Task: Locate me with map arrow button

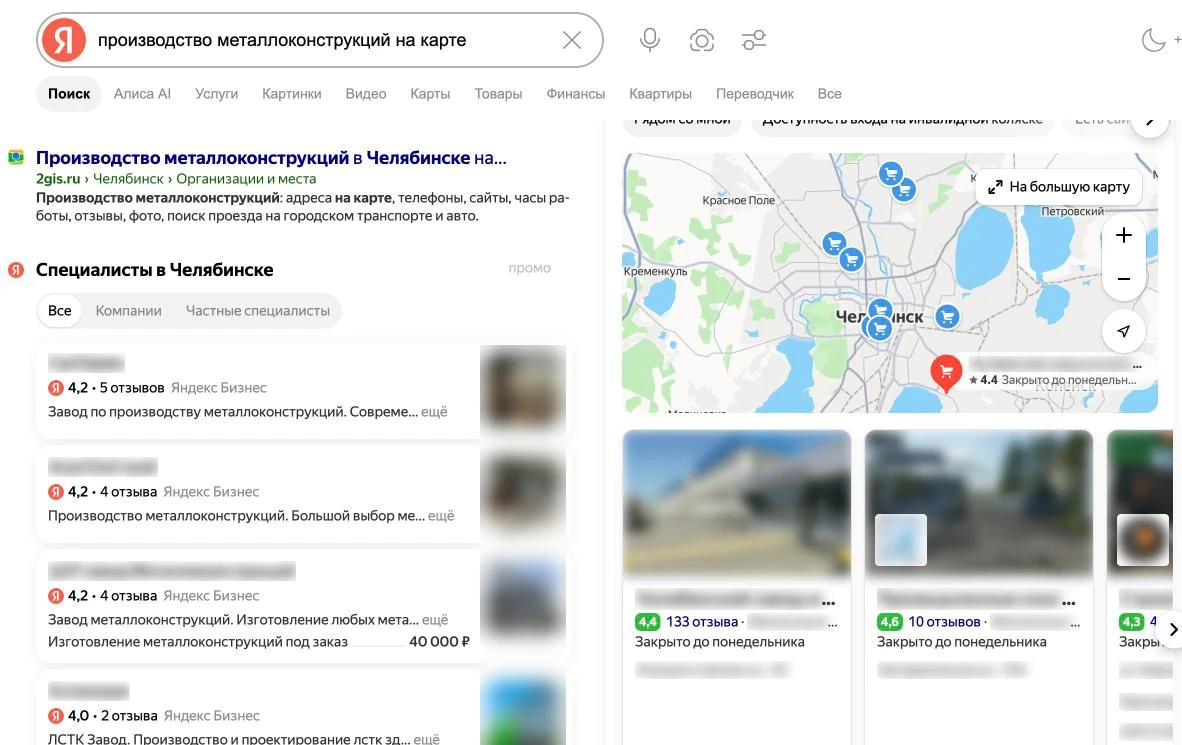Action: (x=1123, y=331)
